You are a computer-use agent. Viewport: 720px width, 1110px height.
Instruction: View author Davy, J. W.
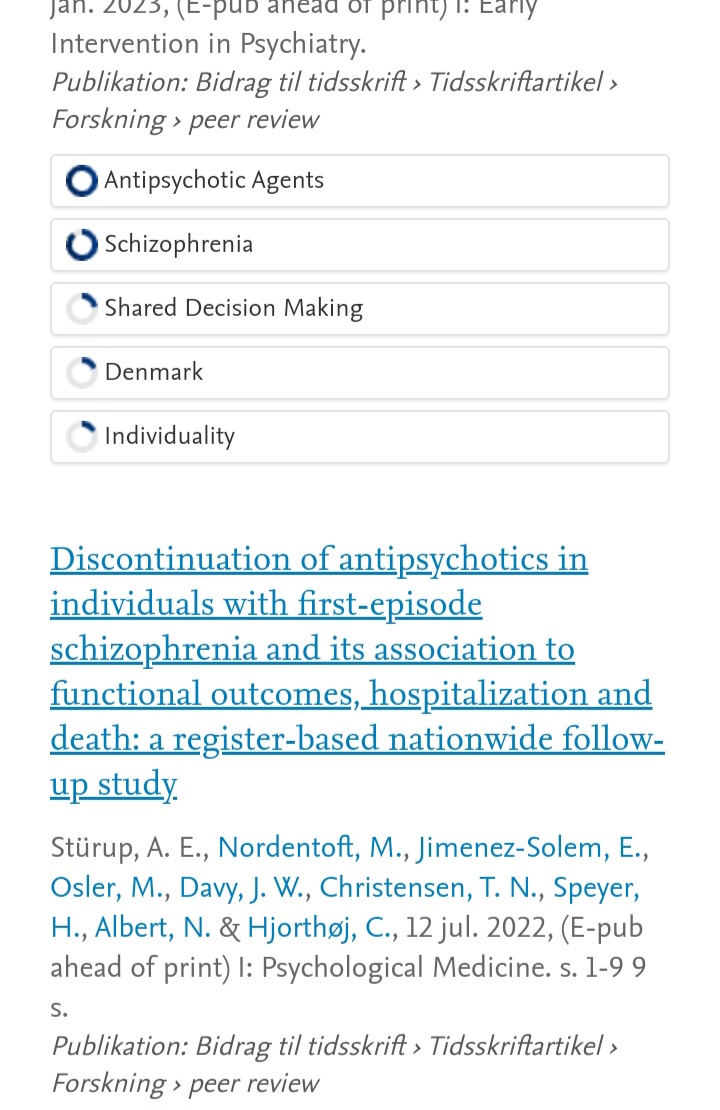pos(241,887)
